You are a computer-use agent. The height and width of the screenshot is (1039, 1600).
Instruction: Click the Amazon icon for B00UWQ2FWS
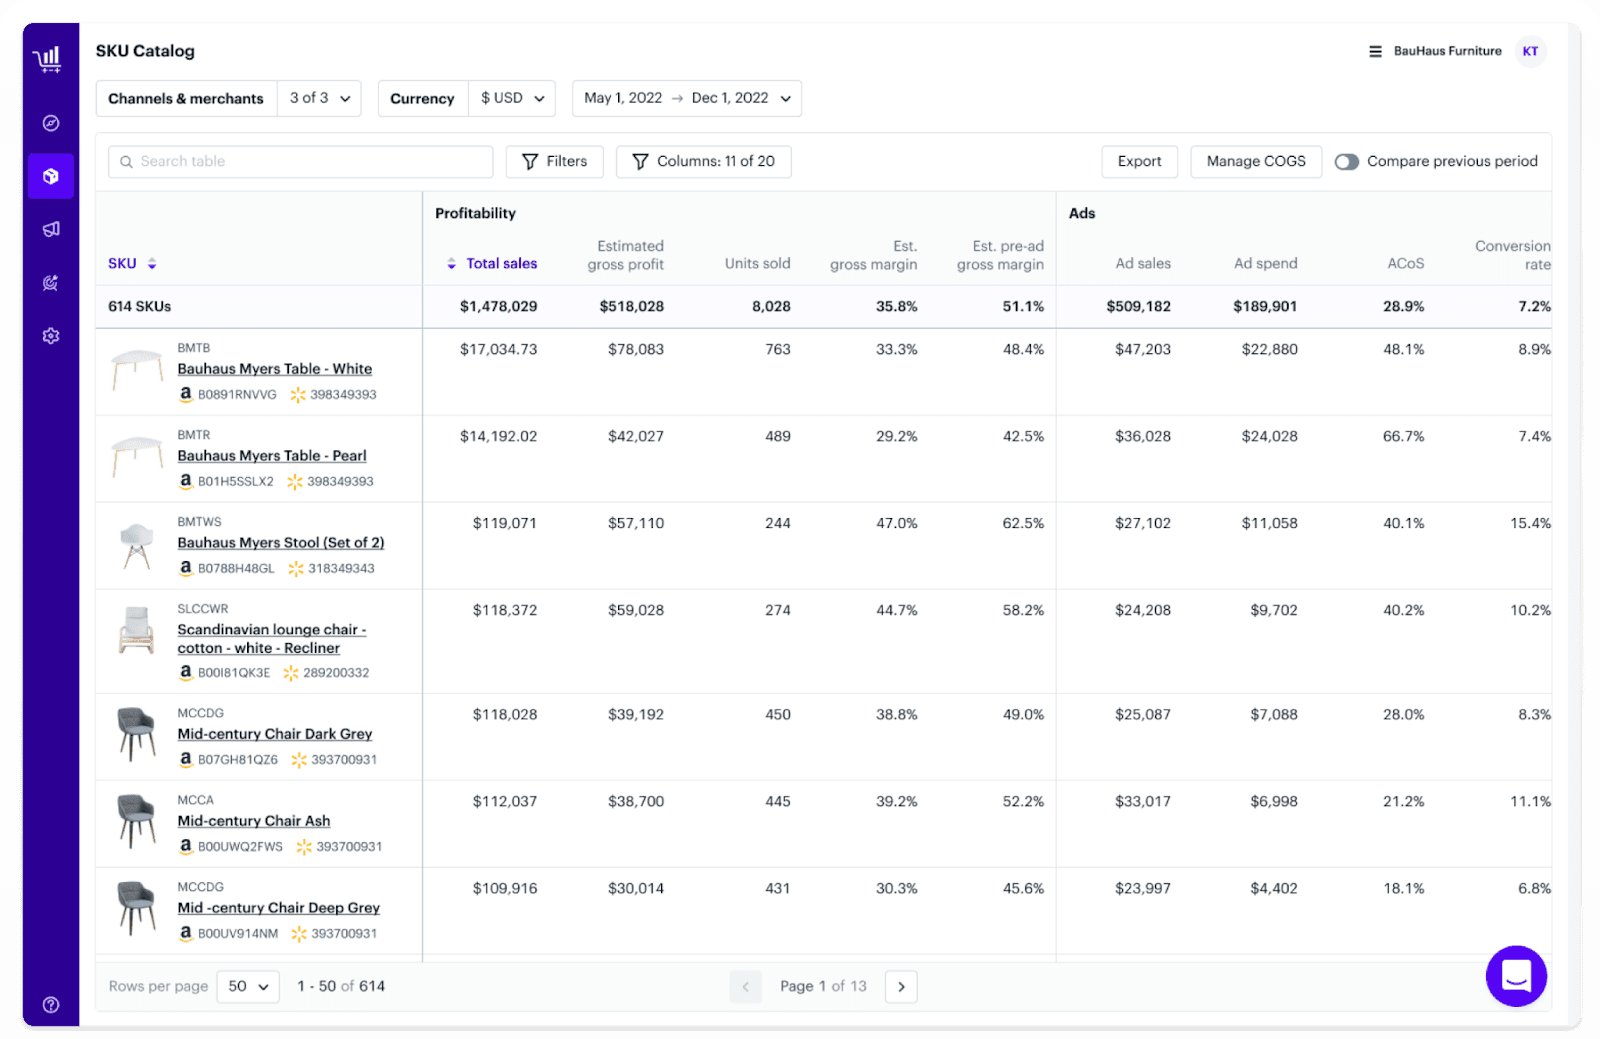click(x=185, y=846)
